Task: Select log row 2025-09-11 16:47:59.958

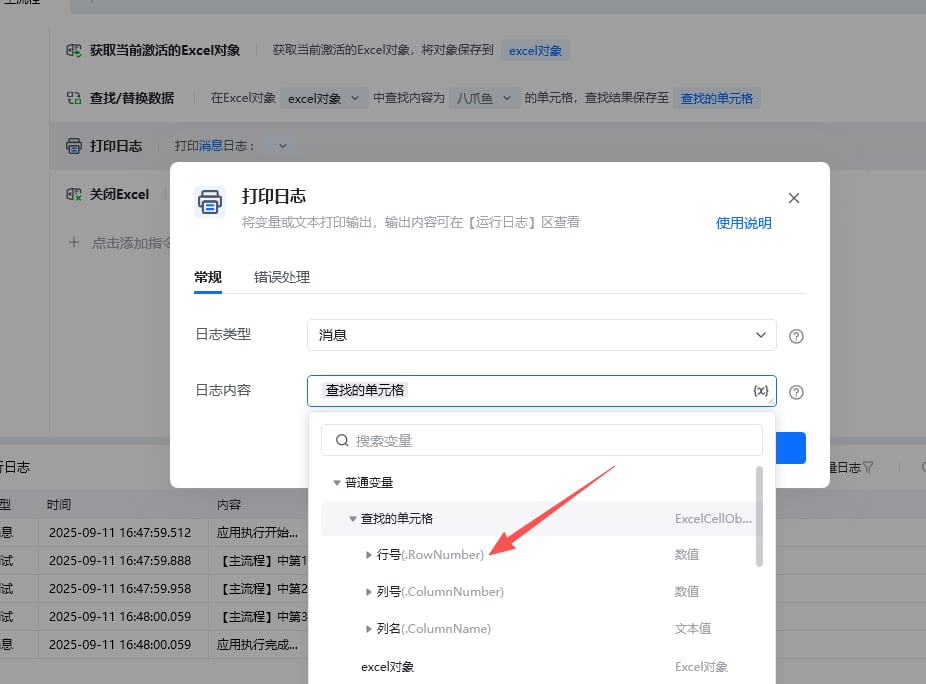Action: 120,588
